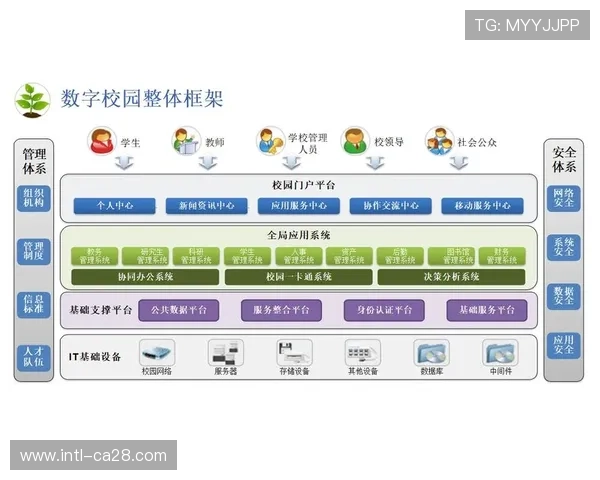Image resolution: width=600 pixels, height=480 pixels.
Task: Select the 学校管理人员 avatar with key
Action: coord(271,141)
